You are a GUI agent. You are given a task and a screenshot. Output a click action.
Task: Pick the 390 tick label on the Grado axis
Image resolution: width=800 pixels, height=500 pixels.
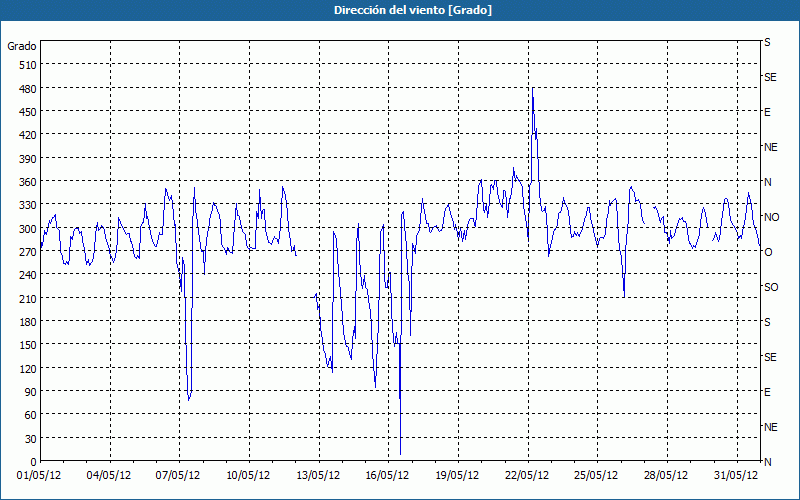tap(28, 159)
